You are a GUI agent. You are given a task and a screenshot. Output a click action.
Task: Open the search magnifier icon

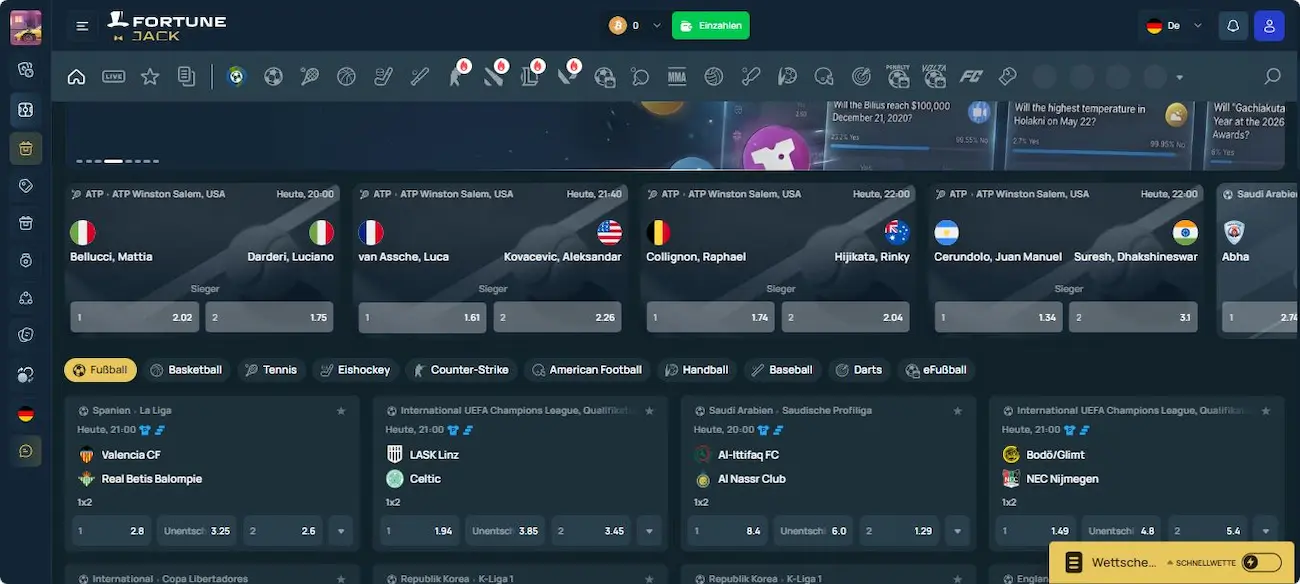1273,76
